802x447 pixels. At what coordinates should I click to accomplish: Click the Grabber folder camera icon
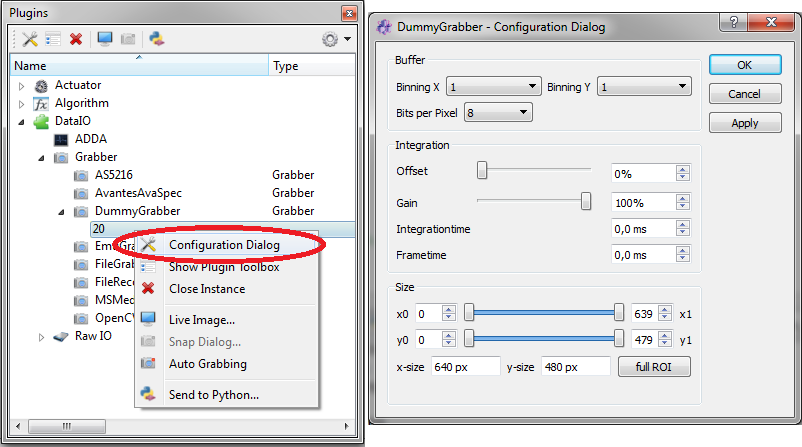[x=61, y=158]
